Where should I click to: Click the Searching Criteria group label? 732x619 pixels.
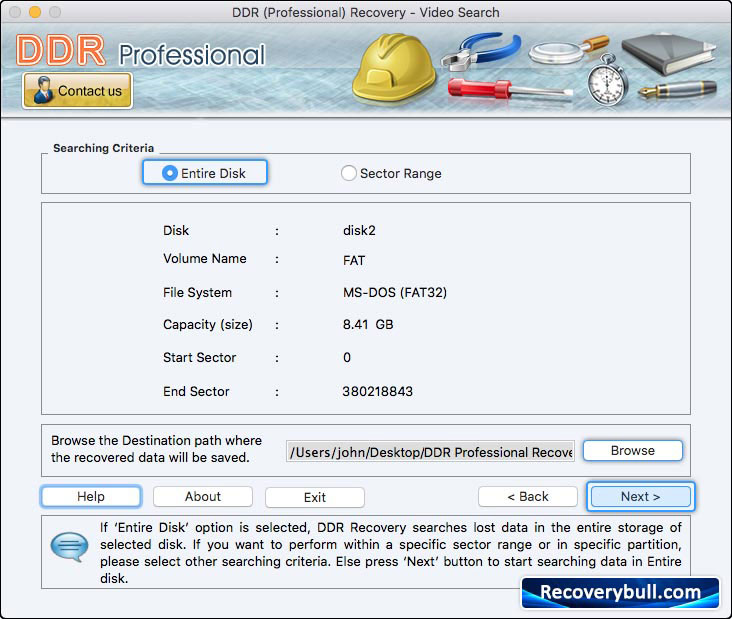103,148
